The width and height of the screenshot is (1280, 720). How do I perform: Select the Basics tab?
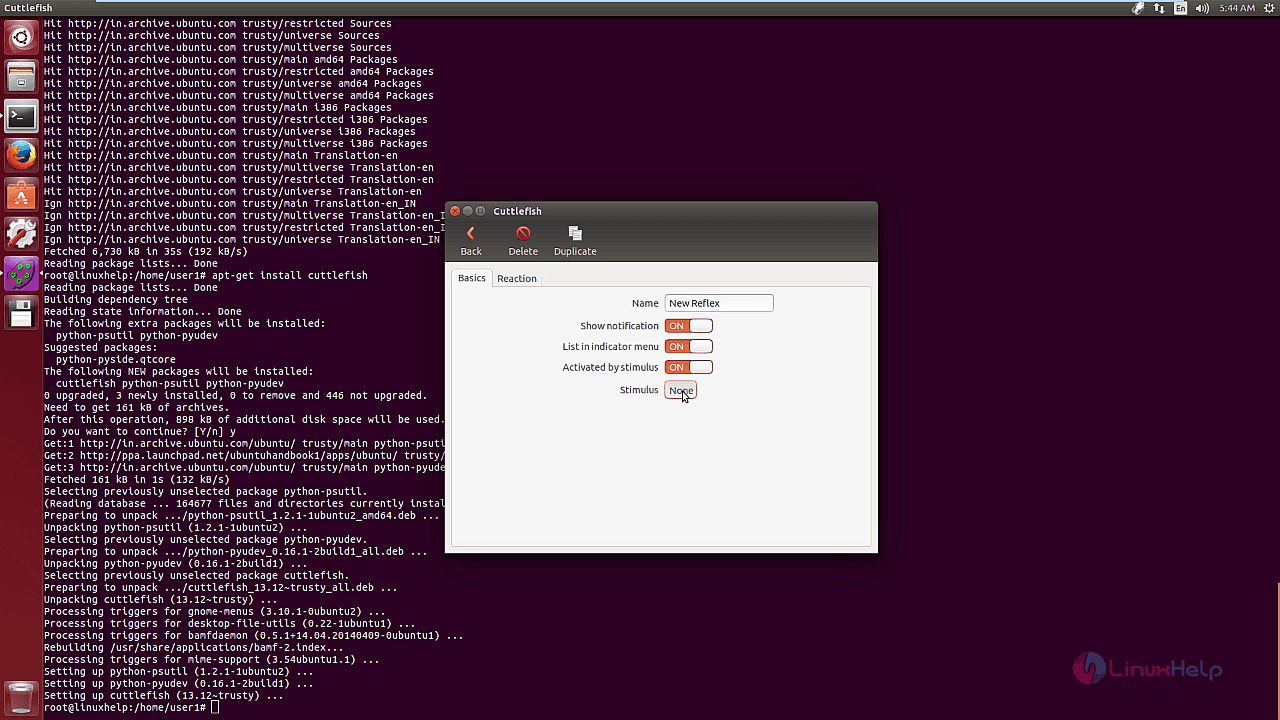[x=472, y=278]
